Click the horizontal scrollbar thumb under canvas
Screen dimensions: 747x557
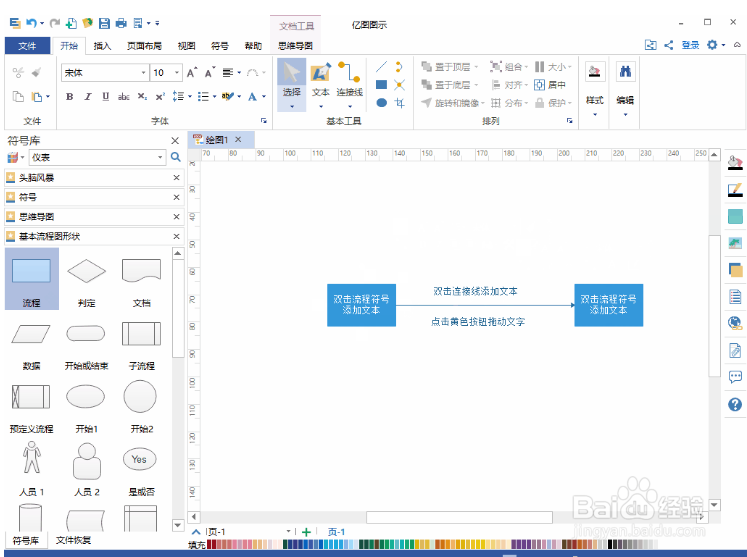click(459, 517)
